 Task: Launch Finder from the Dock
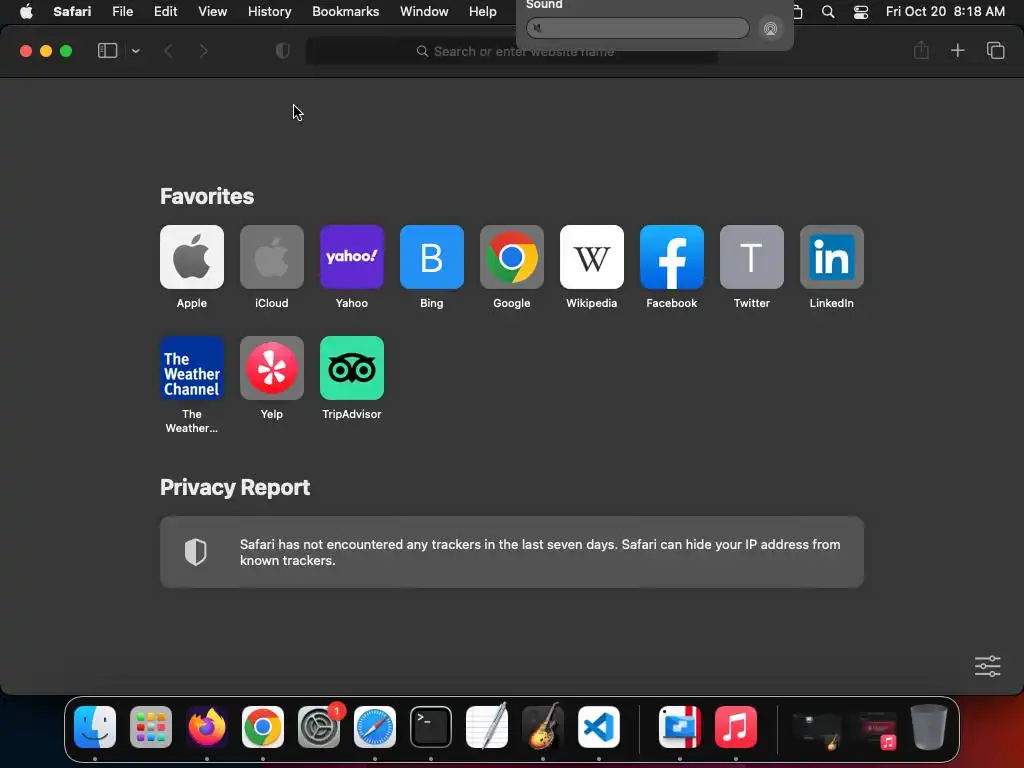tap(95, 726)
